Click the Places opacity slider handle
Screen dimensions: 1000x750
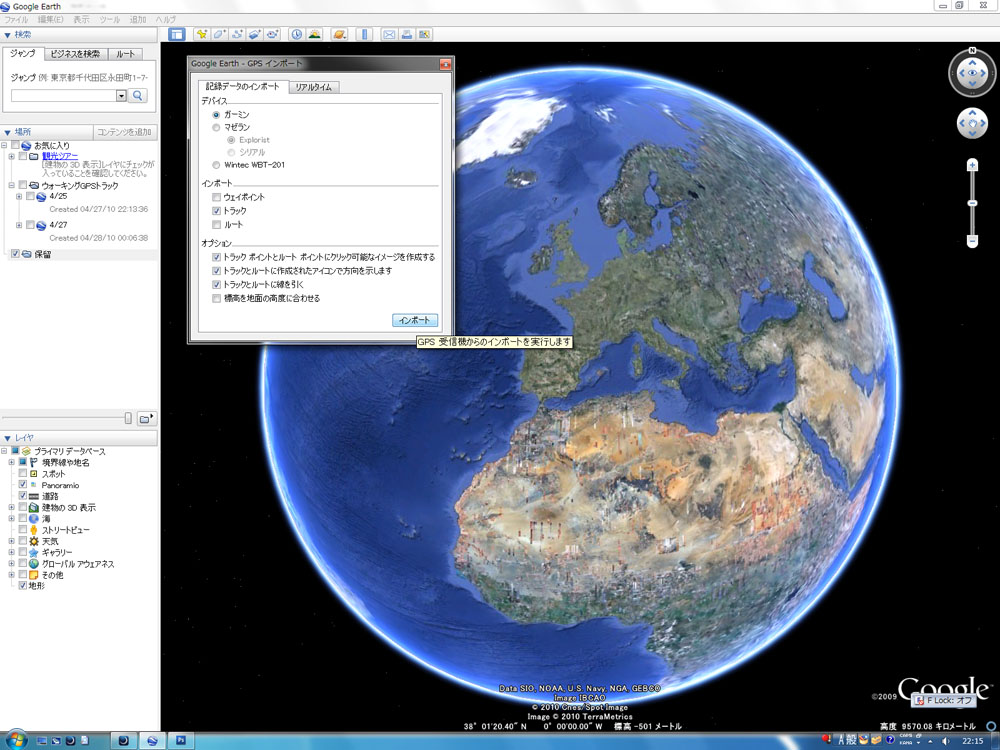pos(128,418)
